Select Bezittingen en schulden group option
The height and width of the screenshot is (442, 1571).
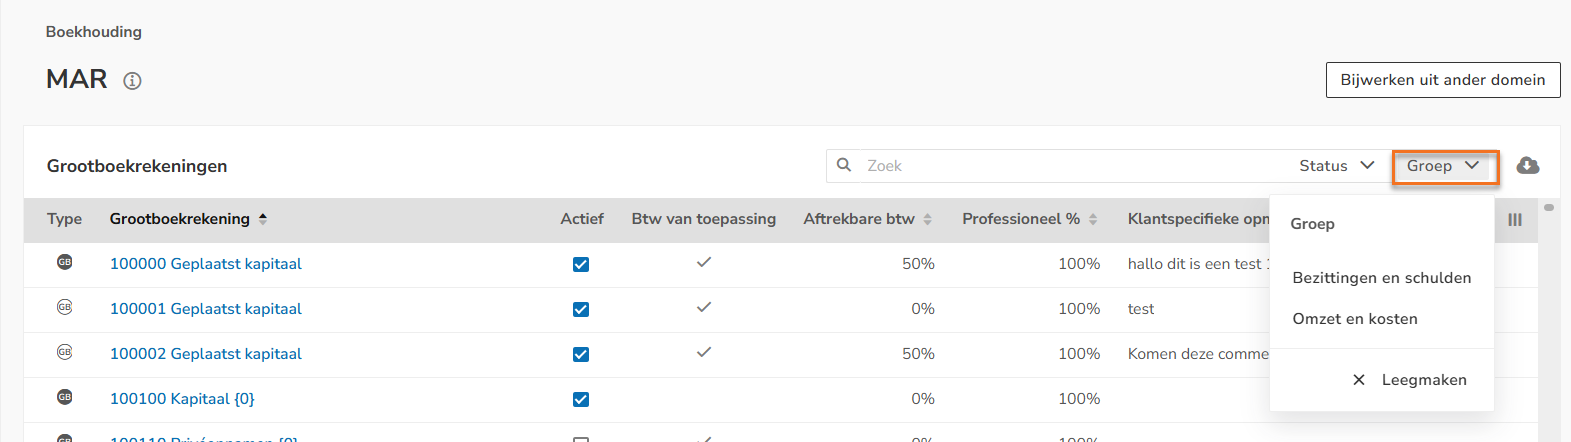(1382, 278)
